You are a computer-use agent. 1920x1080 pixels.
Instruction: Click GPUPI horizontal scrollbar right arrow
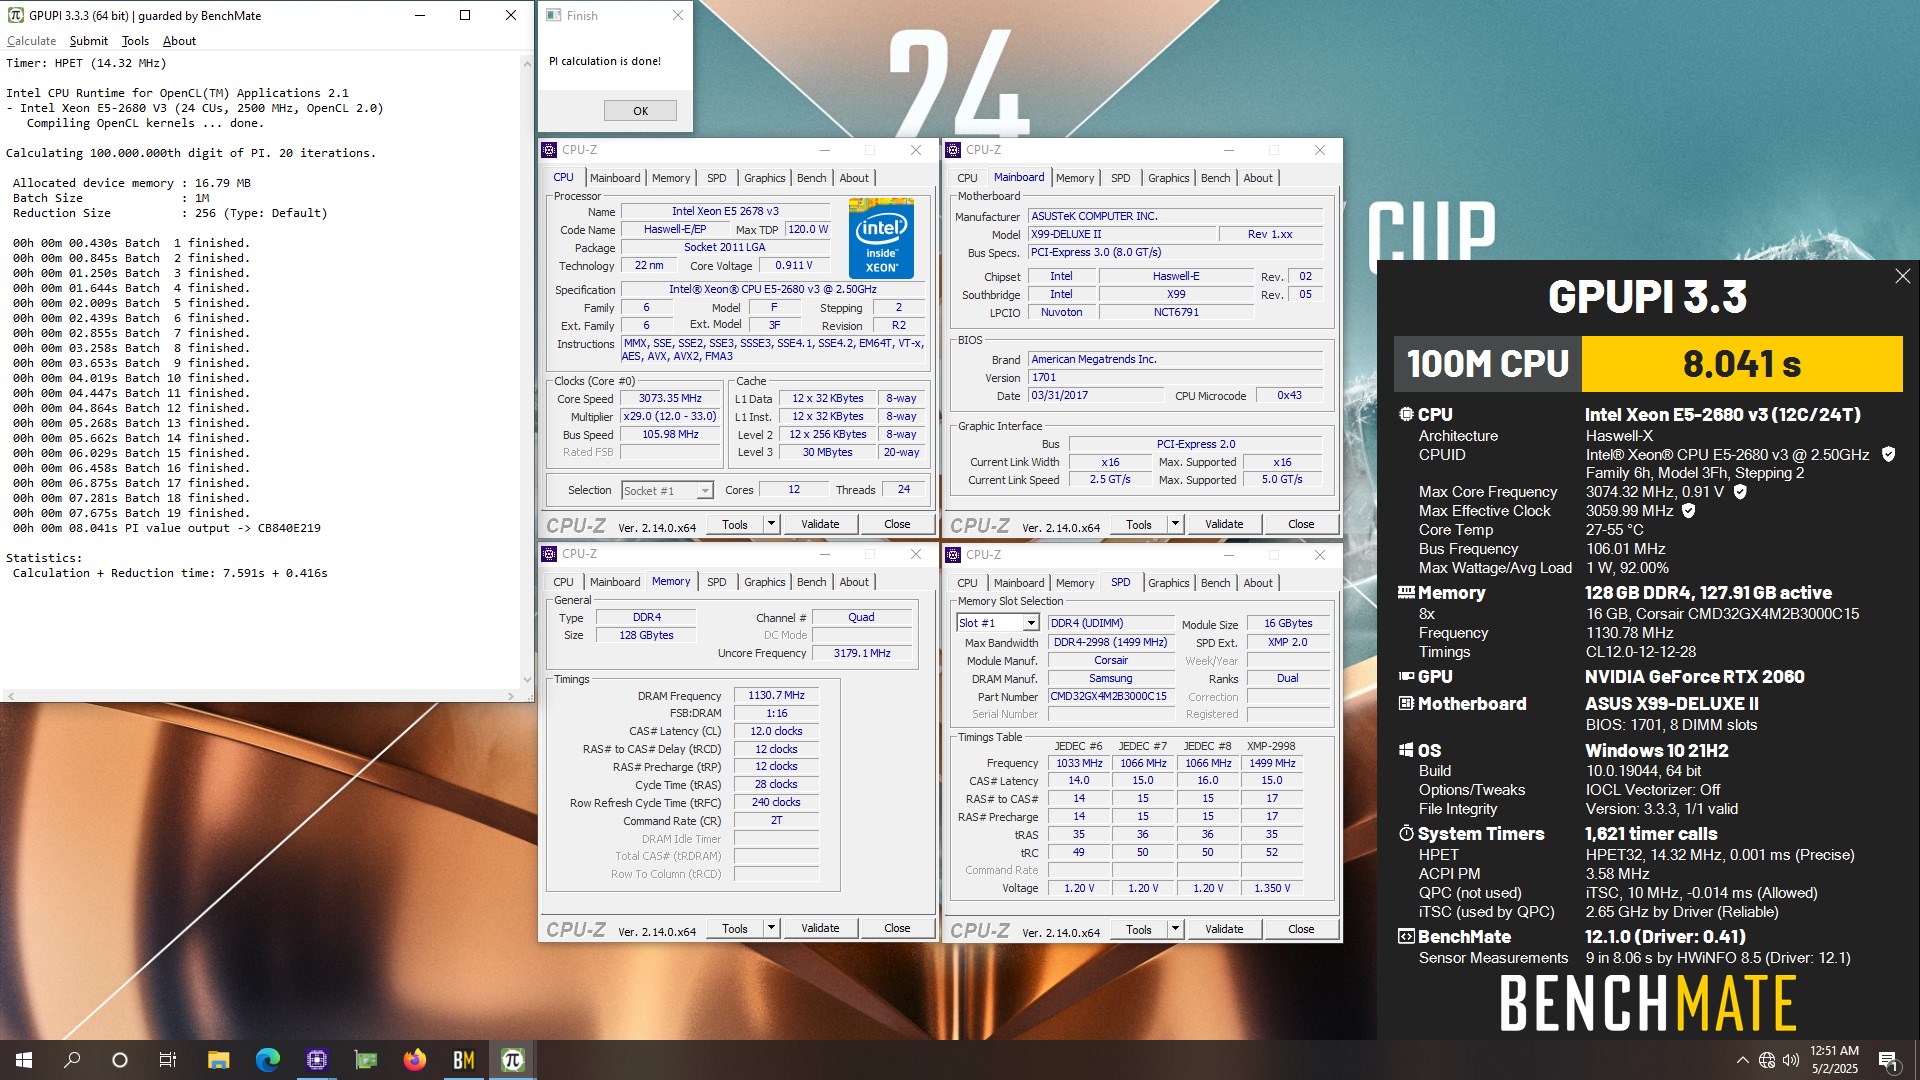click(x=511, y=696)
